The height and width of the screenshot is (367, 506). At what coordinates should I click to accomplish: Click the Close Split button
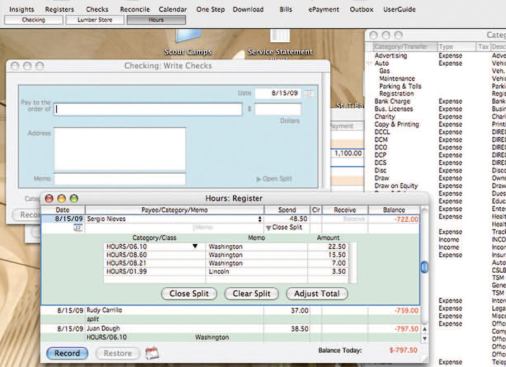tap(189, 294)
